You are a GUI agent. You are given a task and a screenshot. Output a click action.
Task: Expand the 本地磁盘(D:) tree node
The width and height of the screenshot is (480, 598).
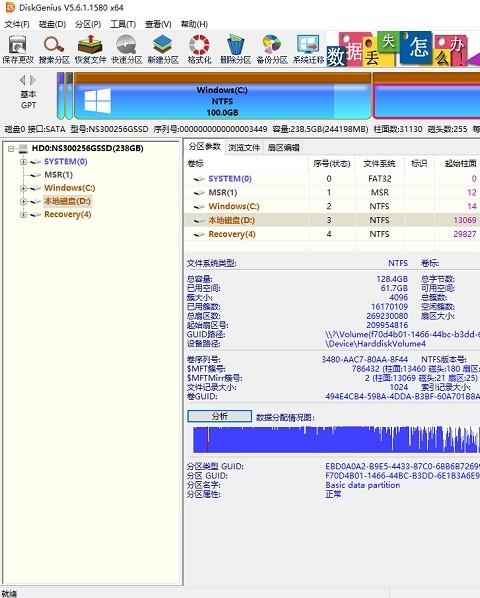click(x=23, y=201)
